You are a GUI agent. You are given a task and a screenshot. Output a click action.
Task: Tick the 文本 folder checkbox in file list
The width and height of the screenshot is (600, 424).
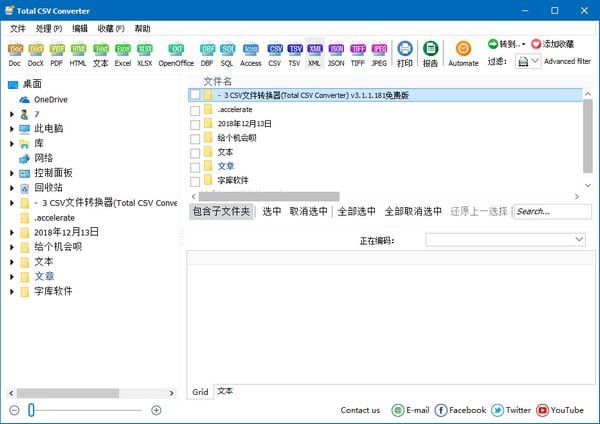(x=195, y=153)
